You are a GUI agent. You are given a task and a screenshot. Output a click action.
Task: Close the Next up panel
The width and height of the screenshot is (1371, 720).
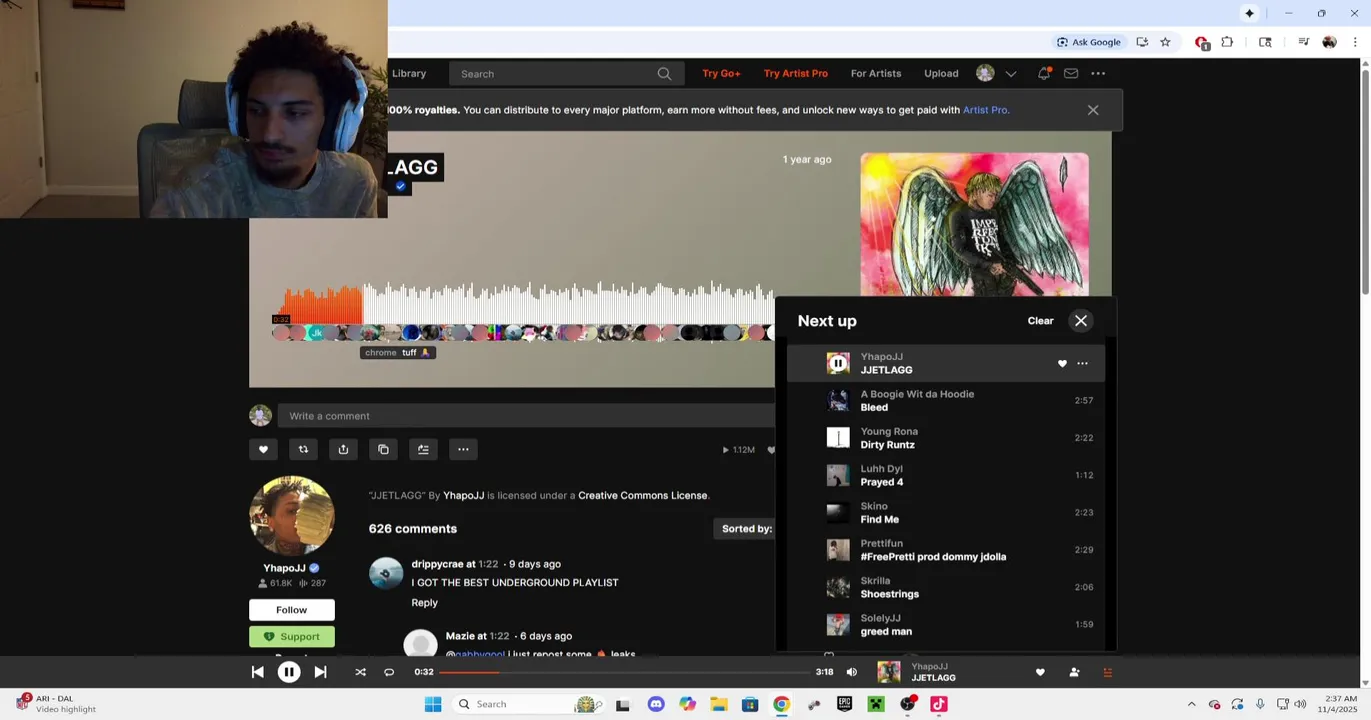(x=1081, y=321)
